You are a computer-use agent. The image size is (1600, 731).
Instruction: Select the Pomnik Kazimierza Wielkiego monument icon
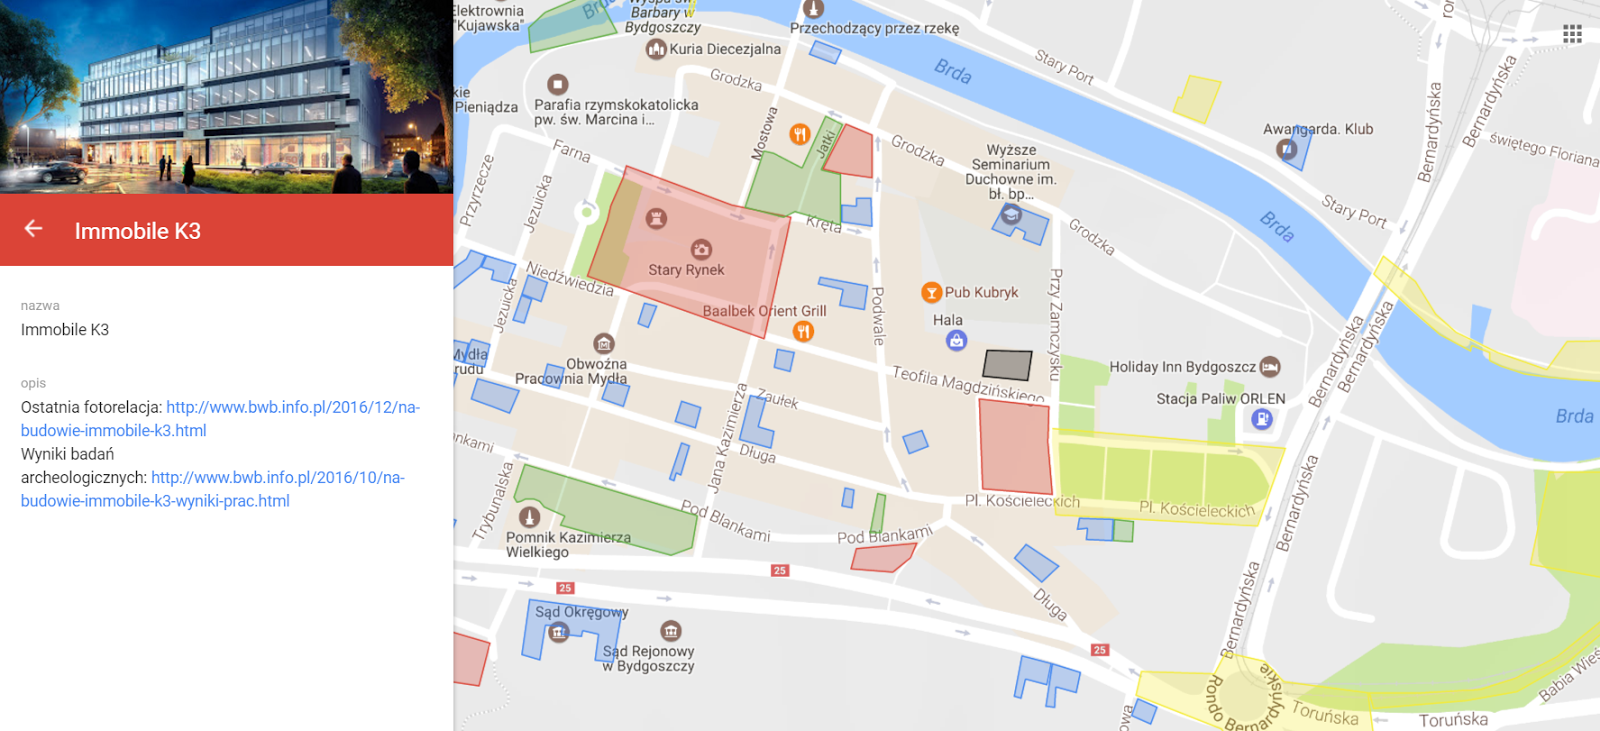(x=529, y=517)
